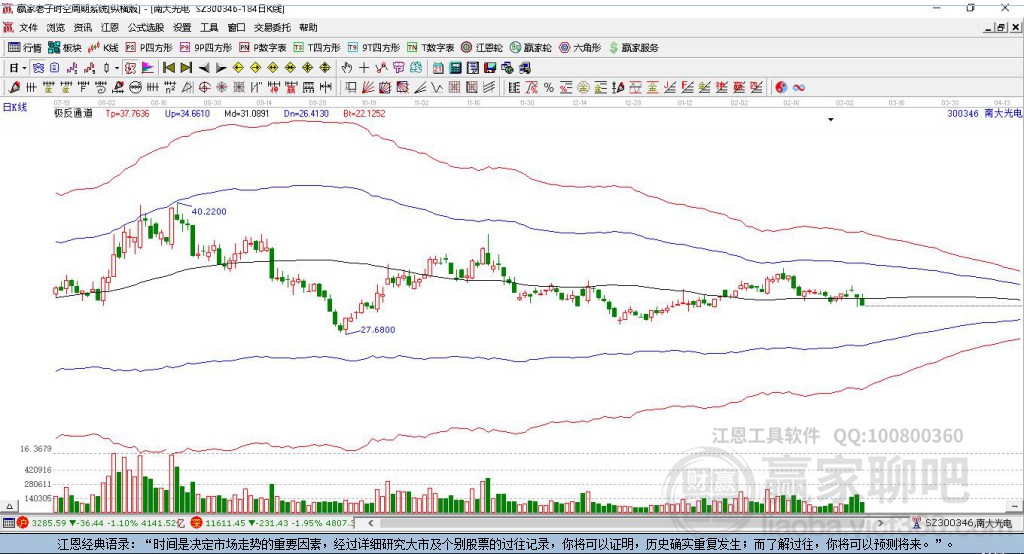Click small black triangle marker above chart
The image size is (1024, 554).
click(831, 120)
